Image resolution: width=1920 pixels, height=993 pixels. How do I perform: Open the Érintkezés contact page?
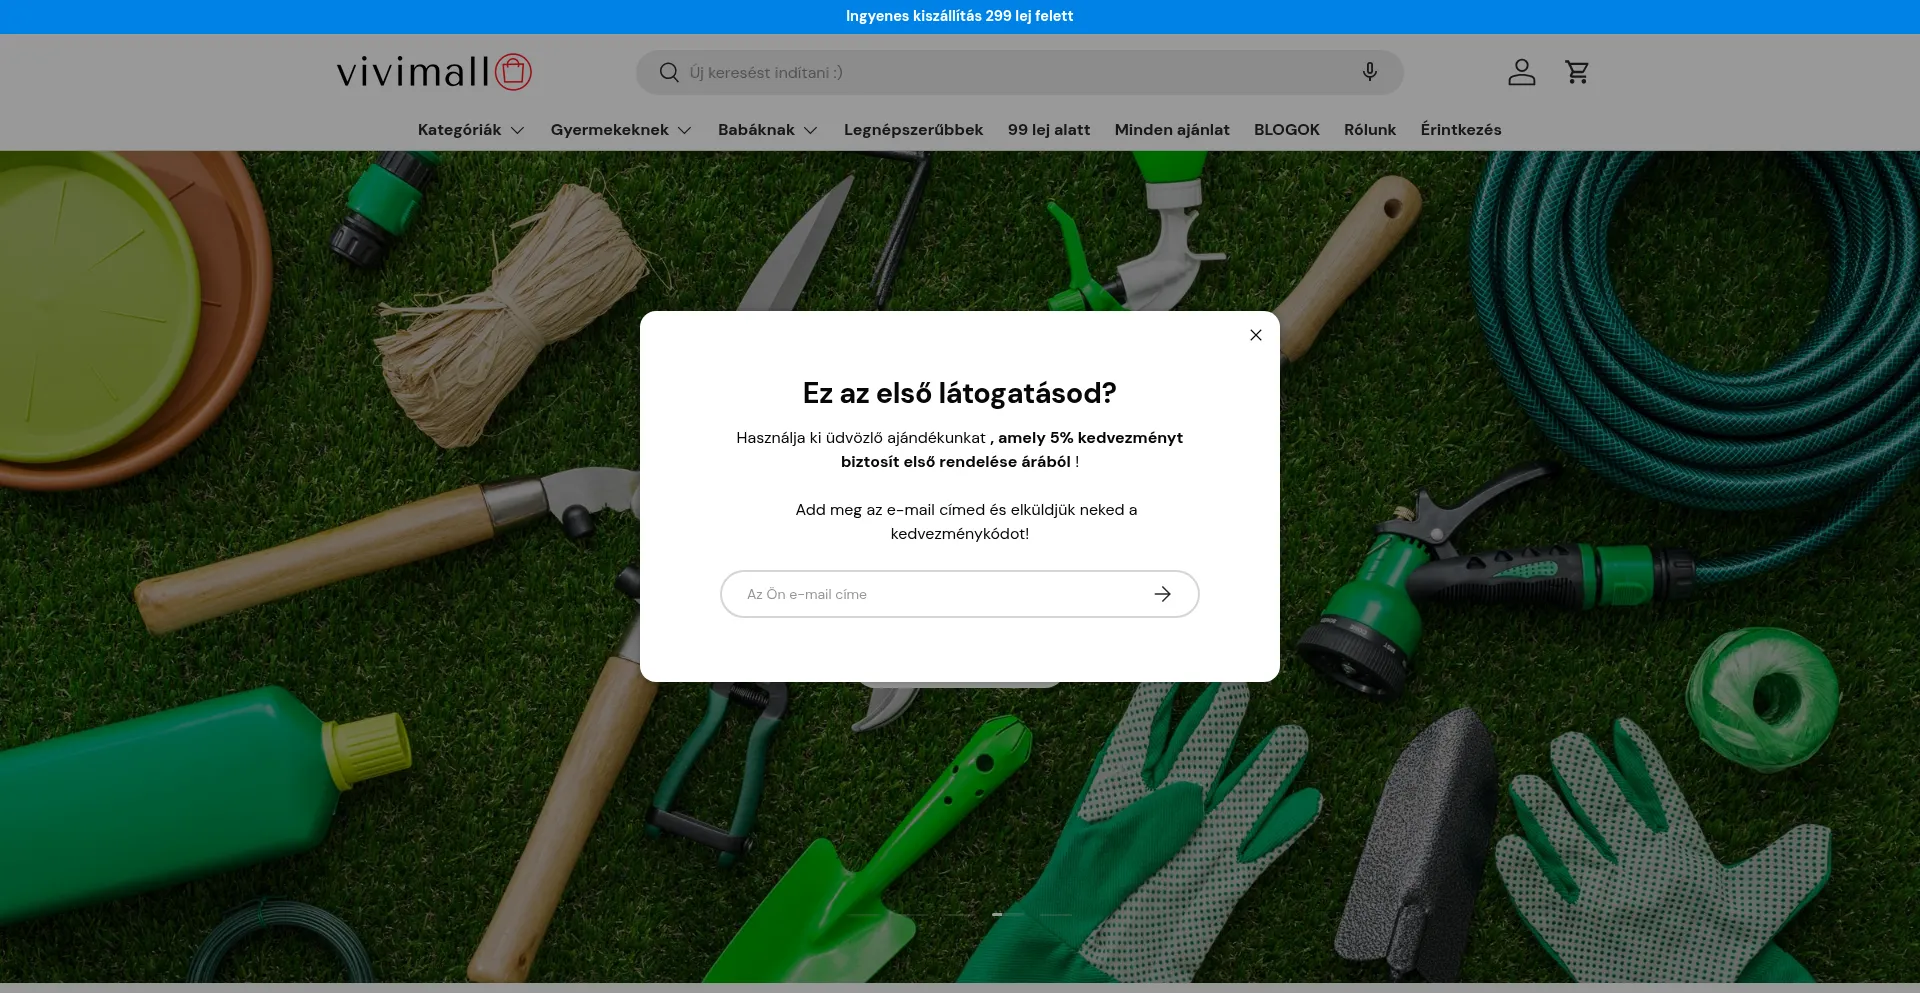[x=1461, y=130]
